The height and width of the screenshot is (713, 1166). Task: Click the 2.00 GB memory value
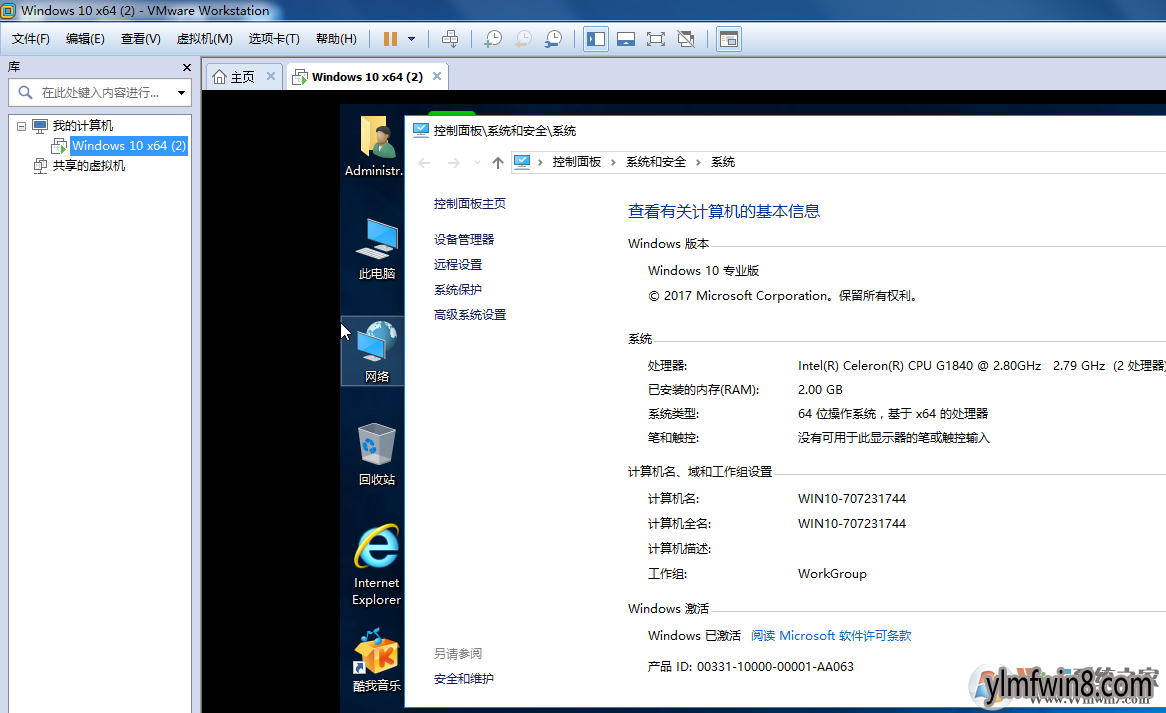[820, 390]
